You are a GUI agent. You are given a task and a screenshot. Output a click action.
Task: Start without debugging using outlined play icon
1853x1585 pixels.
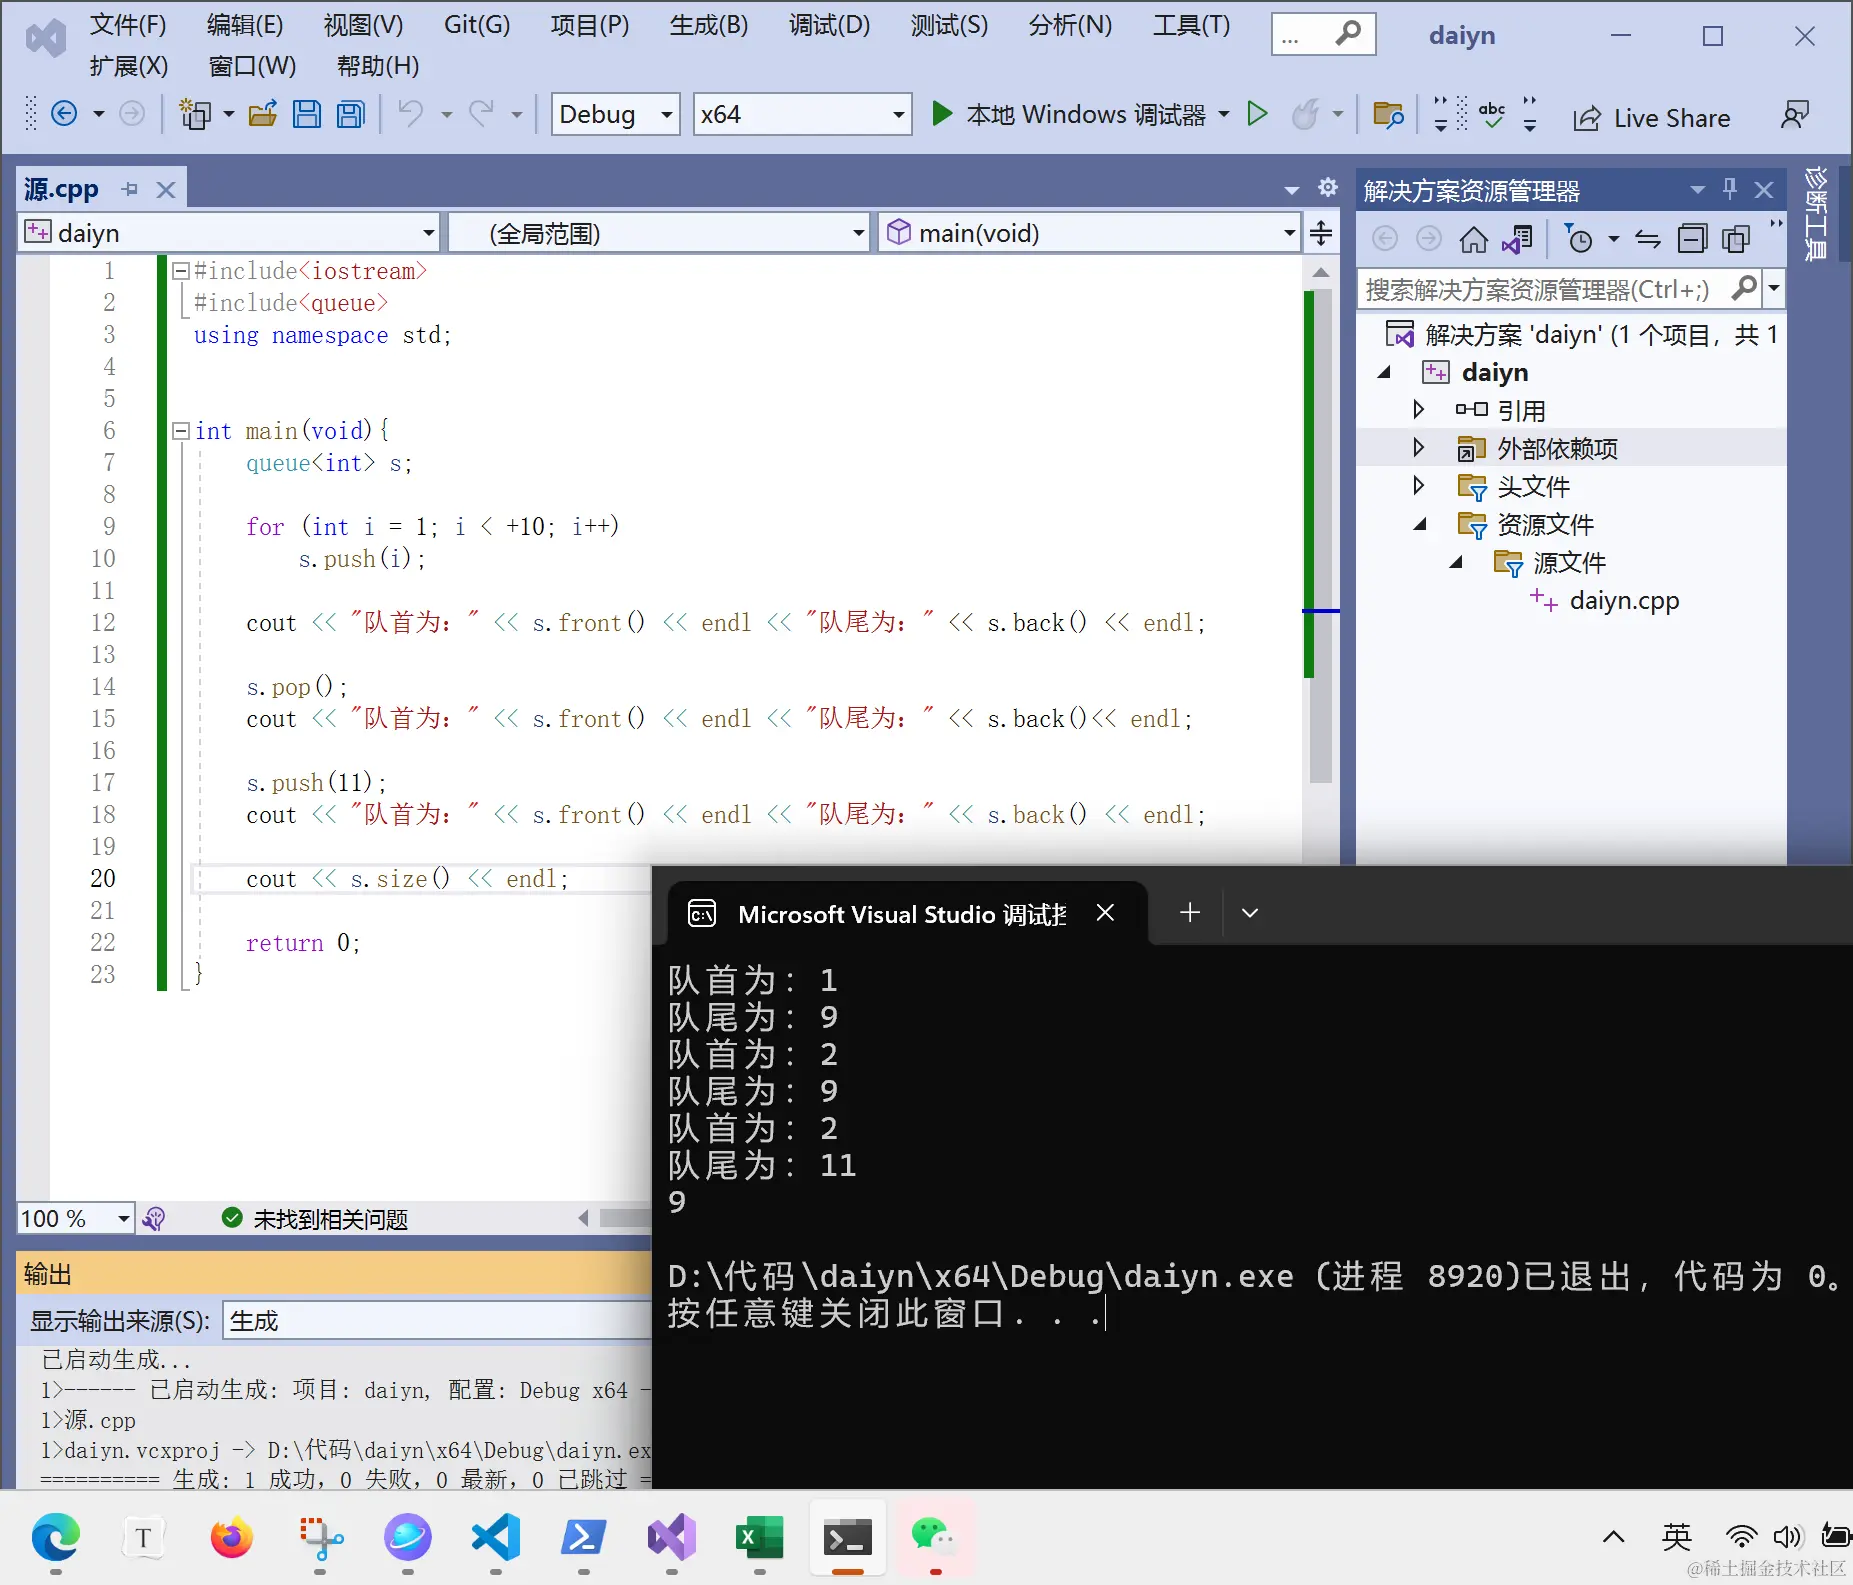pos(1258,114)
